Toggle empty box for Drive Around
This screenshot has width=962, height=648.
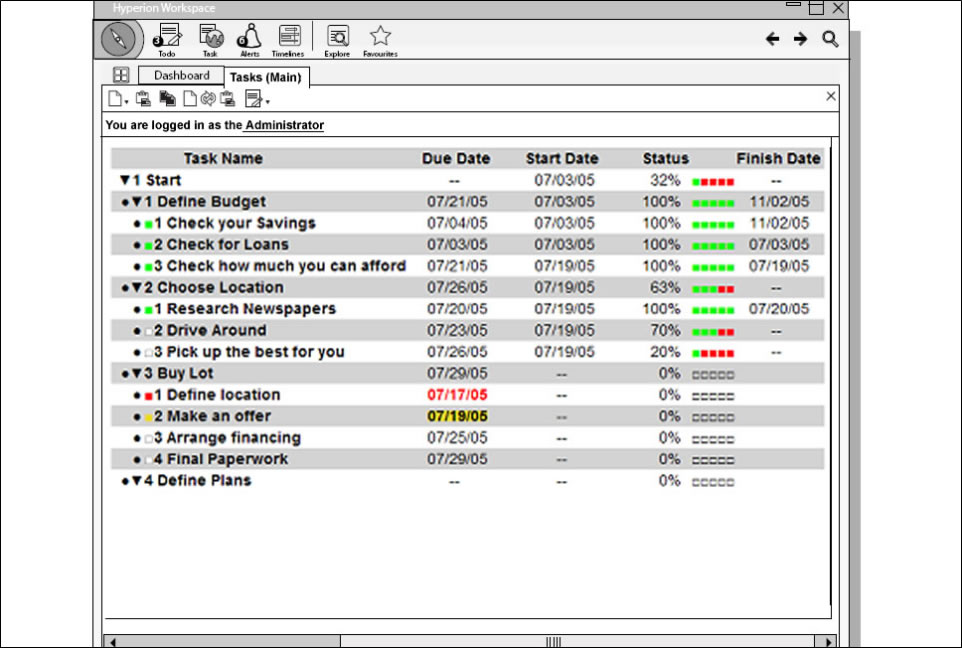tap(148, 332)
